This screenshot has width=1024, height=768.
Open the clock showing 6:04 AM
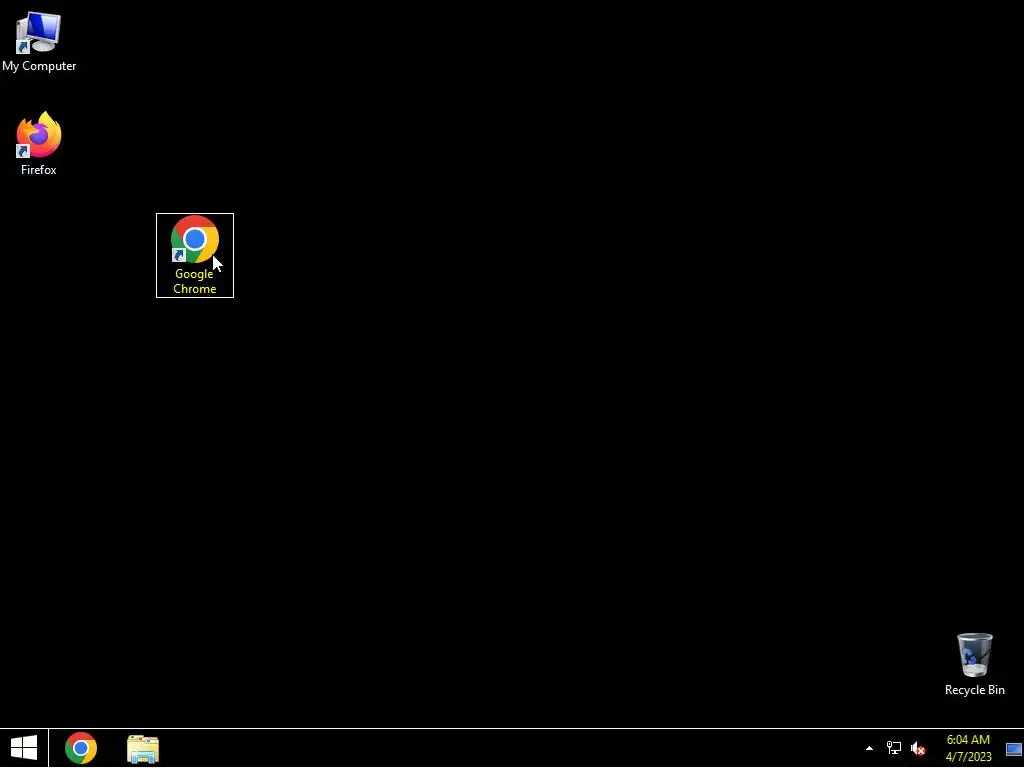pos(968,748)
